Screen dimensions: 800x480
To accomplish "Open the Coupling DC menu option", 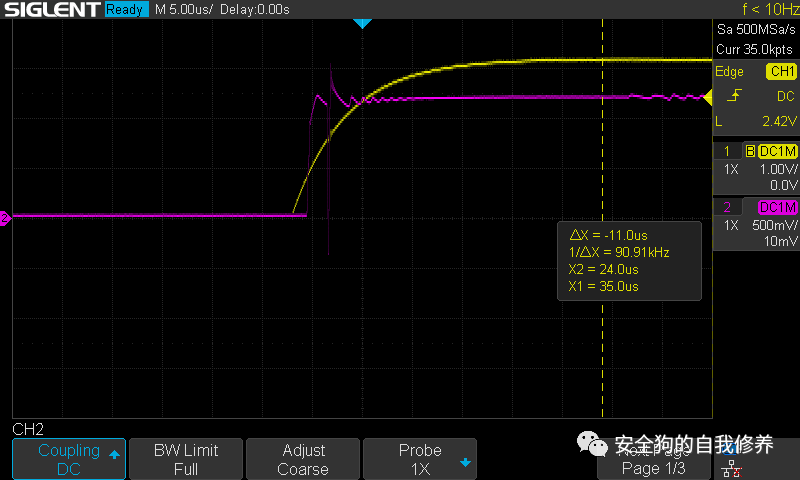I will coord(69,459).
